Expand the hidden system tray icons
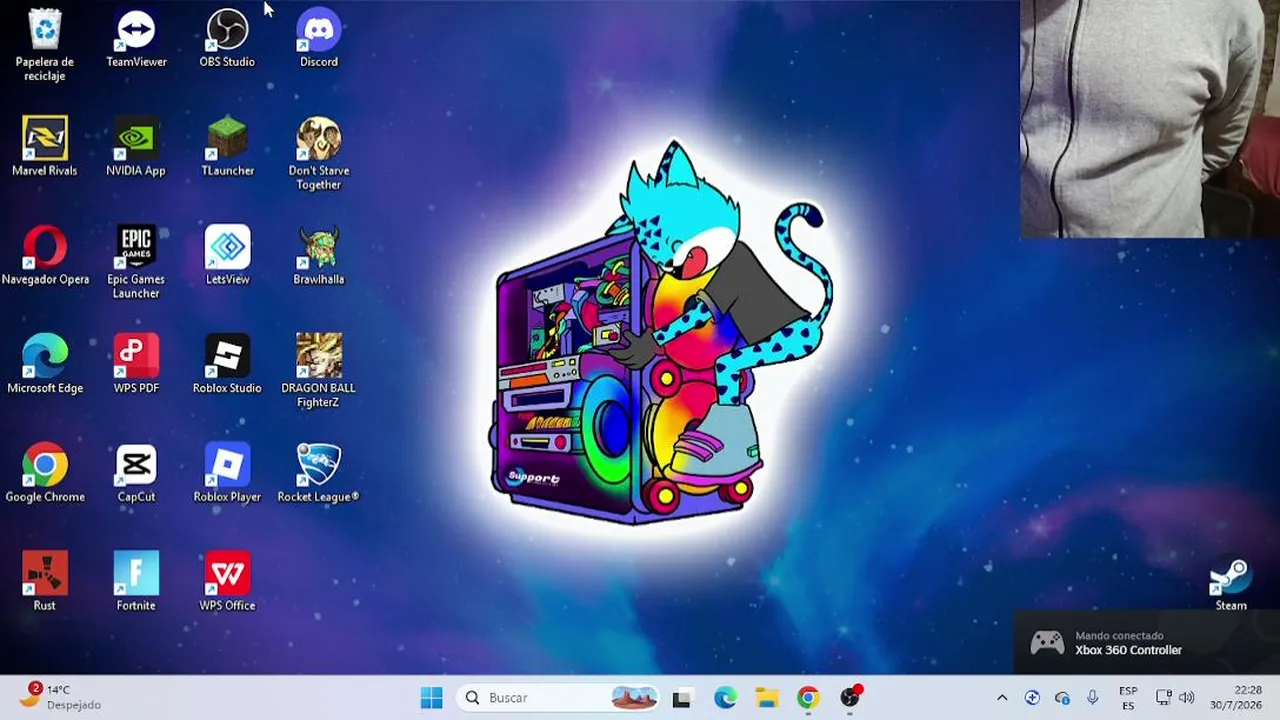This screenshot has width=1280, height=720. 1002,698
